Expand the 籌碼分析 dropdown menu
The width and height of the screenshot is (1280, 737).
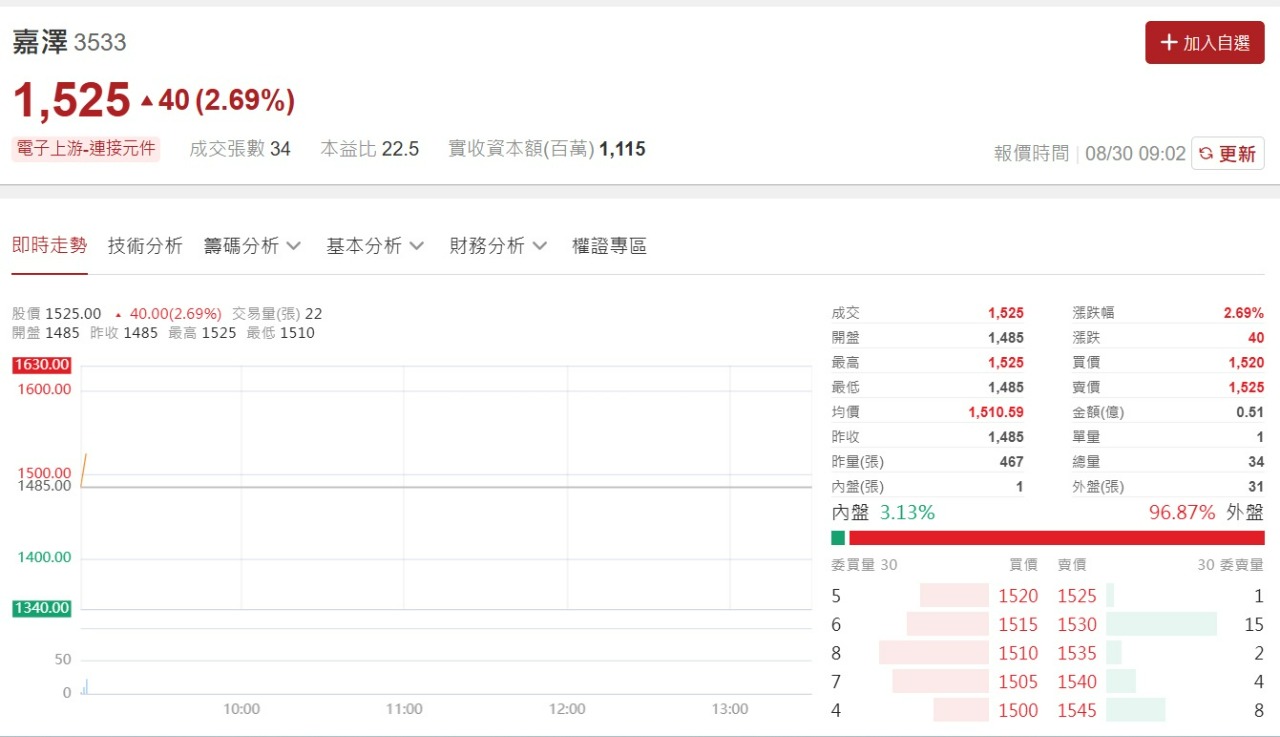252,246
